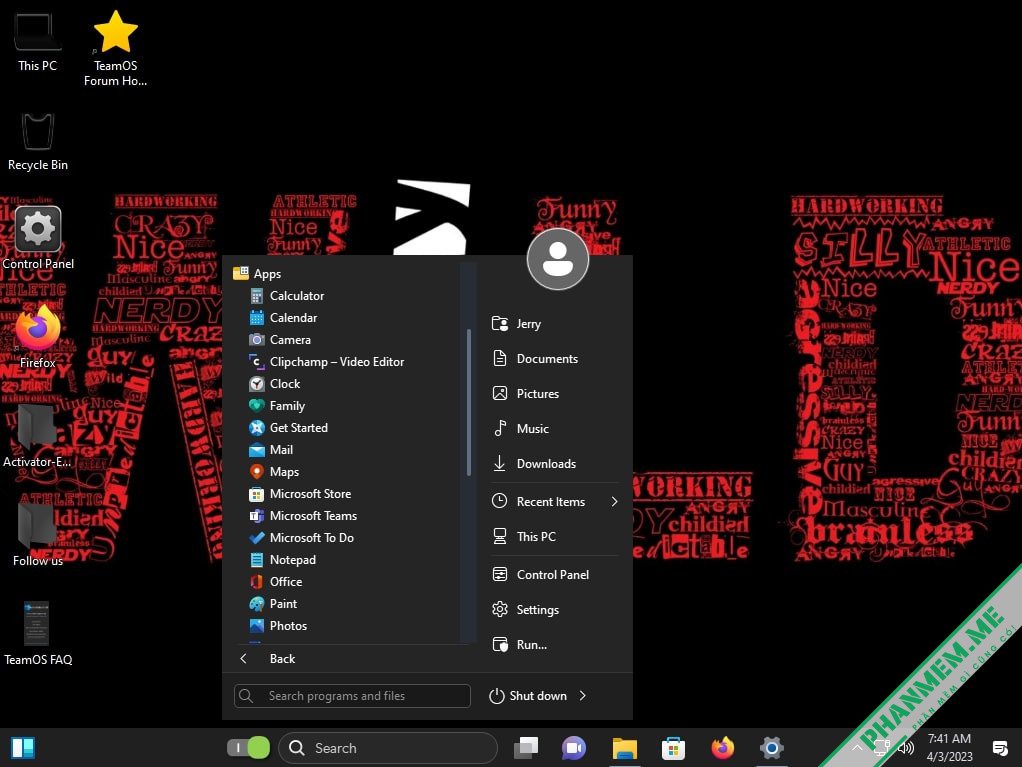Click the volume speaker tray icon
The height and width of the screenshot is (767, 1022).
tap(906, 747)
